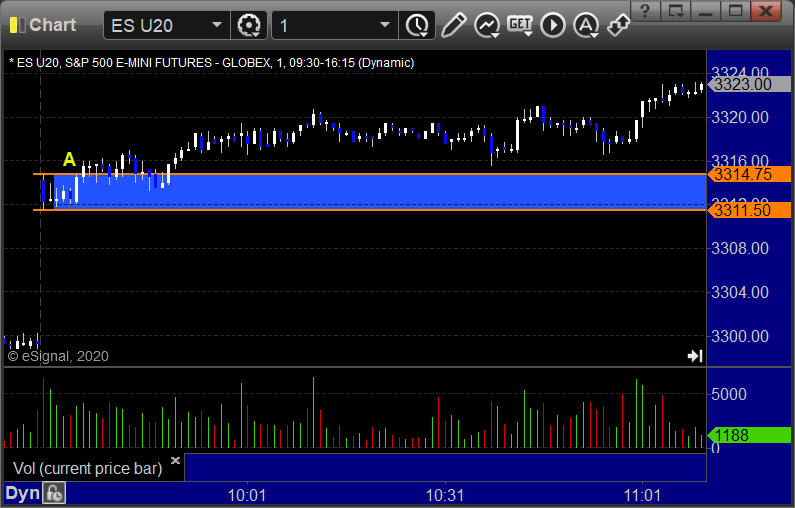Click the 3320.00 price axis label
The height and width of the screenshot is (508, 795).
tap(740, 118)
